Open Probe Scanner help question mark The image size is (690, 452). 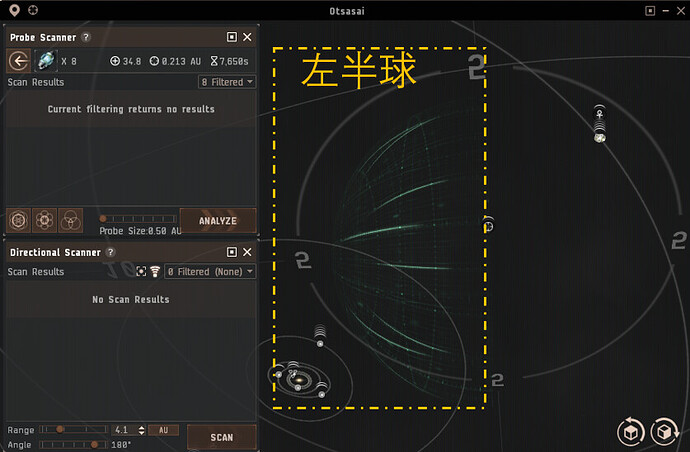tap(86, 37)
